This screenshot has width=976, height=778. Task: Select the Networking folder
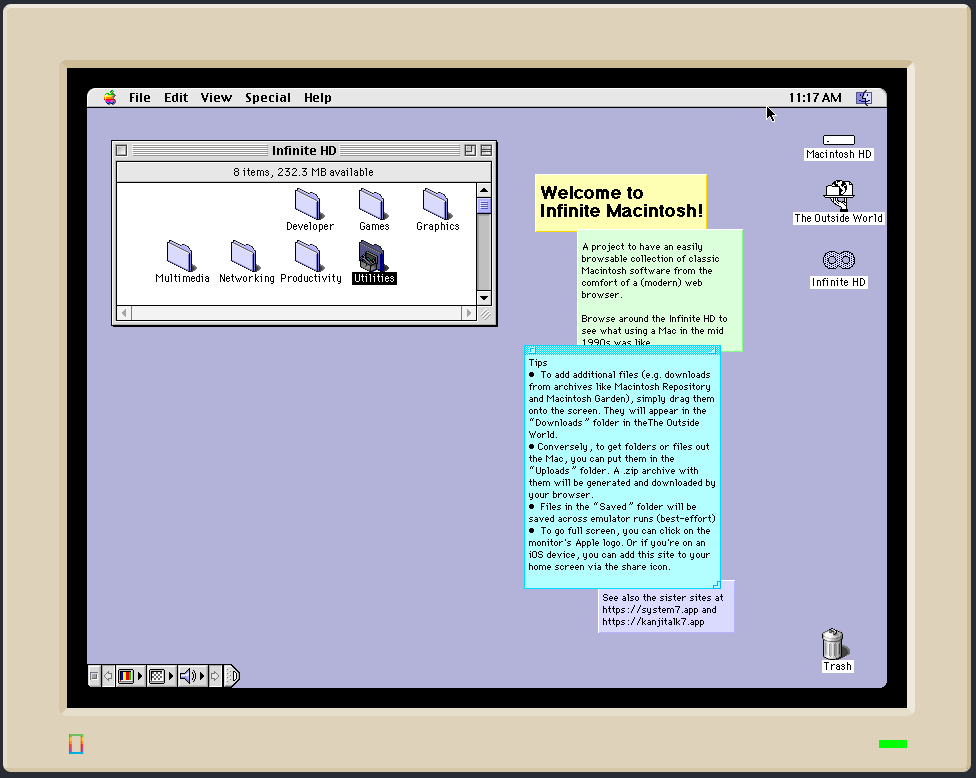pyautogui.click(x=245, y=256)
